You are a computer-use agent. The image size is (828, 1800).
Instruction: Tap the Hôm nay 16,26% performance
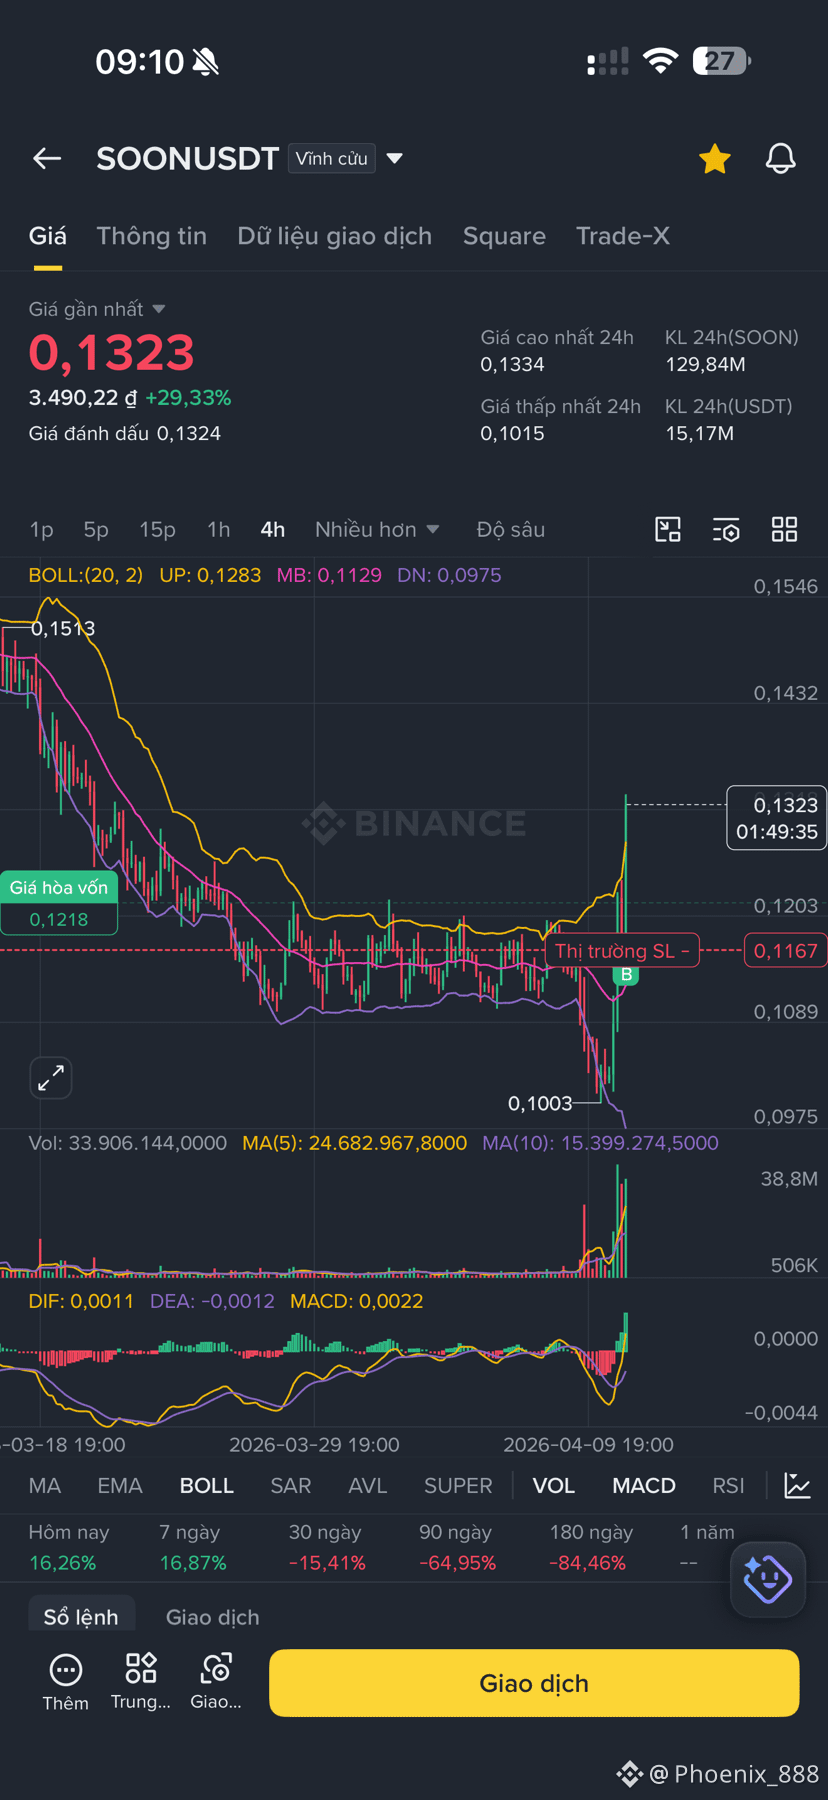(x=69, y=1547)
